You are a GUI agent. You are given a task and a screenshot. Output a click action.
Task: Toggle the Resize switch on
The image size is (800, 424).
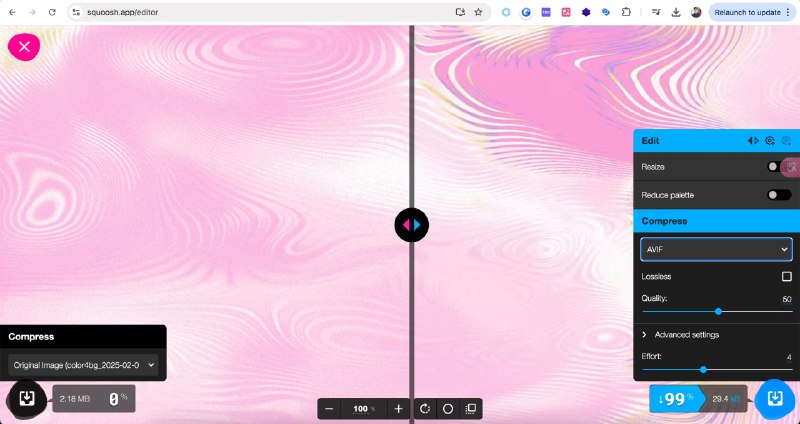click(778, 167)
